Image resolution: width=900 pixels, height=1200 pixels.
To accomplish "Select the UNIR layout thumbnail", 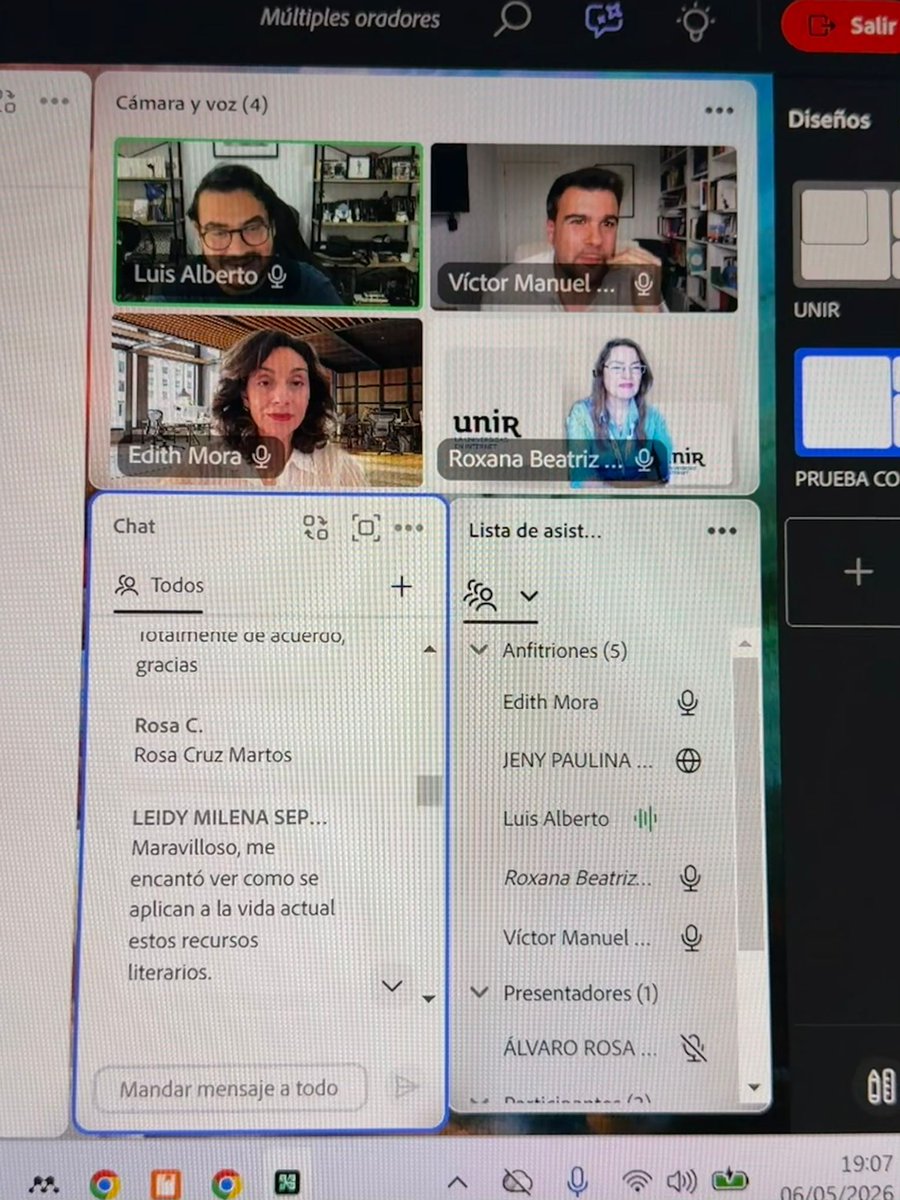I will click(846, 234).
